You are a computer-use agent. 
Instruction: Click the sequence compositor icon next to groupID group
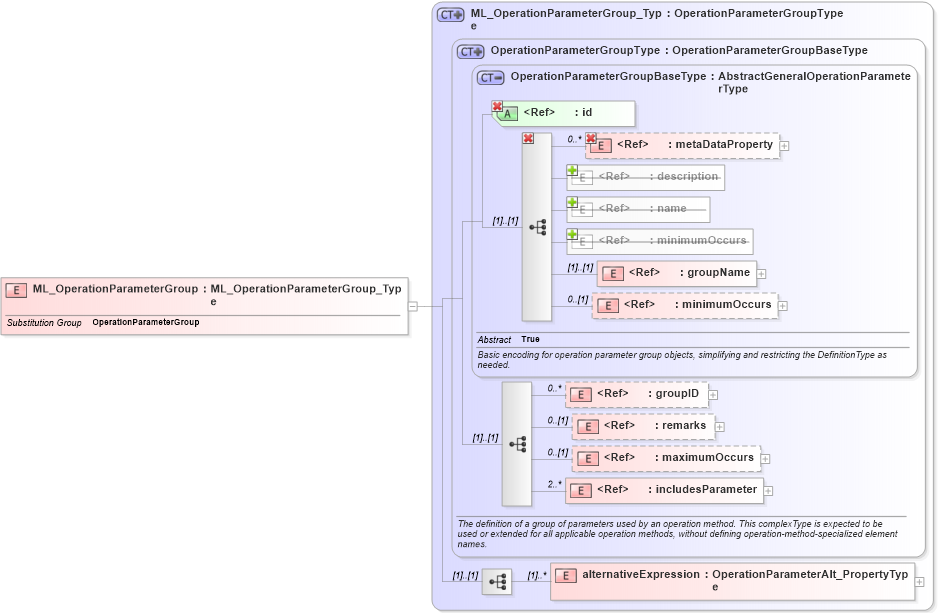click(519, 442)
